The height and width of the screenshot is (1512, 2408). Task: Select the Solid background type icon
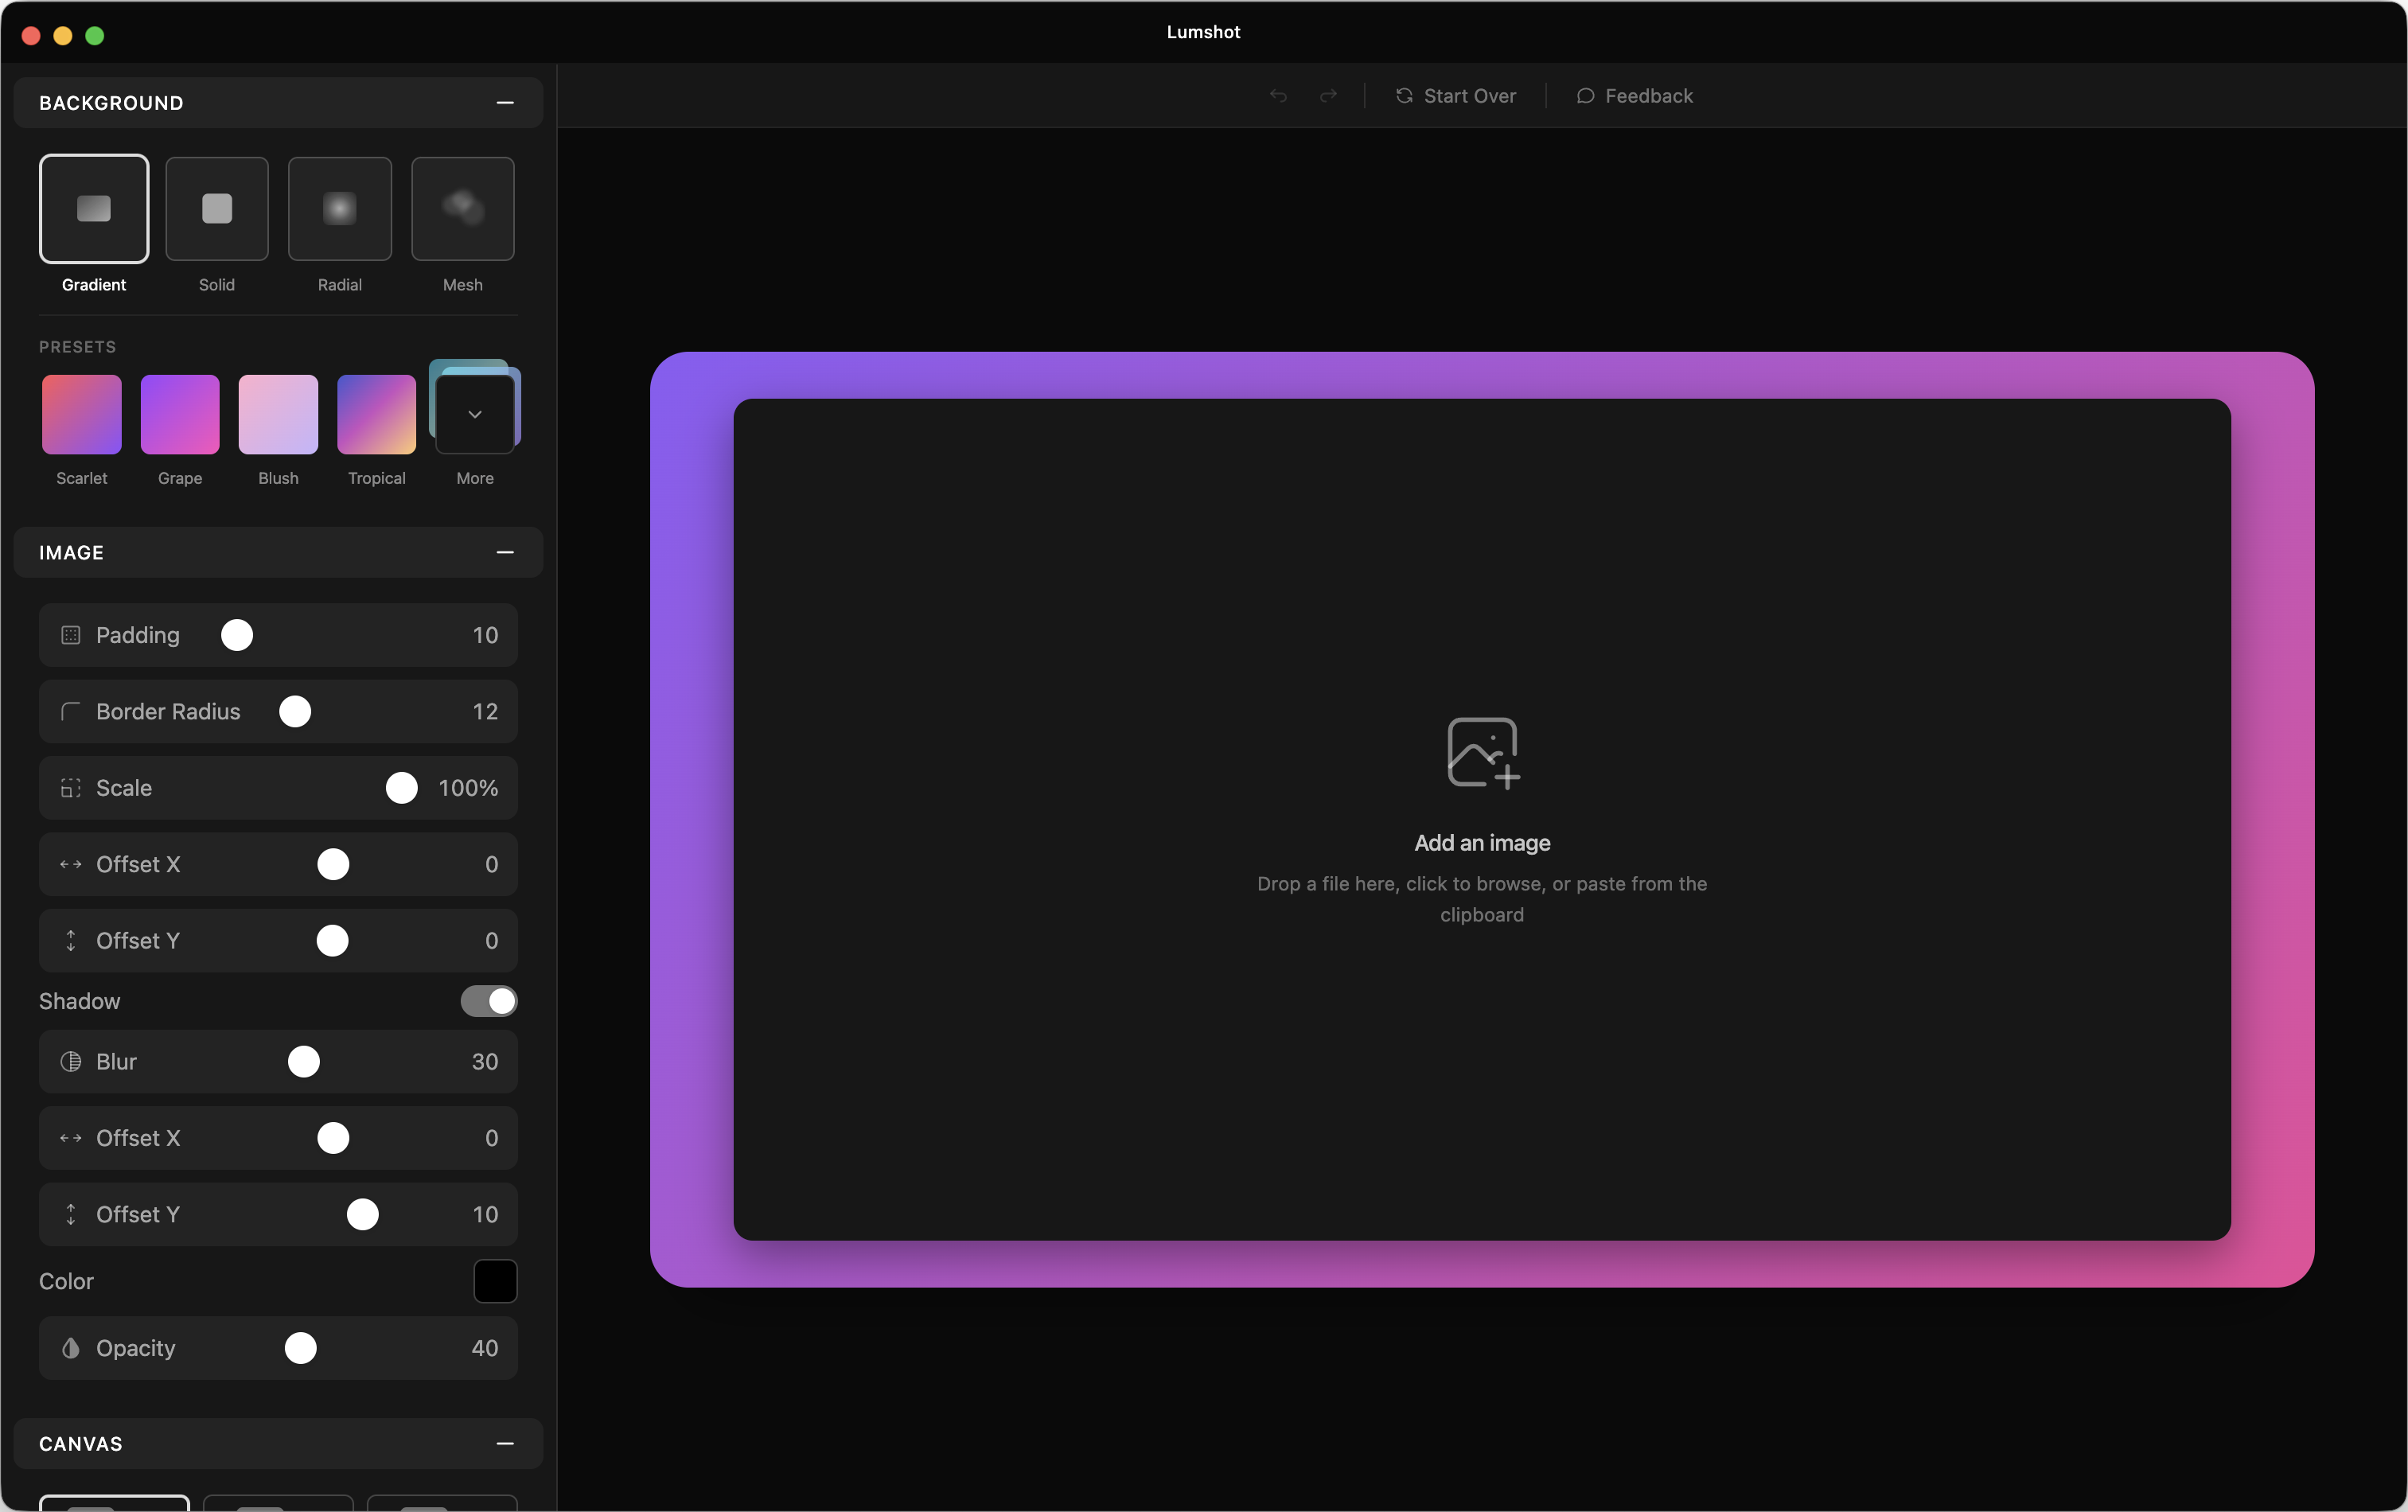[x=217, y=209]
